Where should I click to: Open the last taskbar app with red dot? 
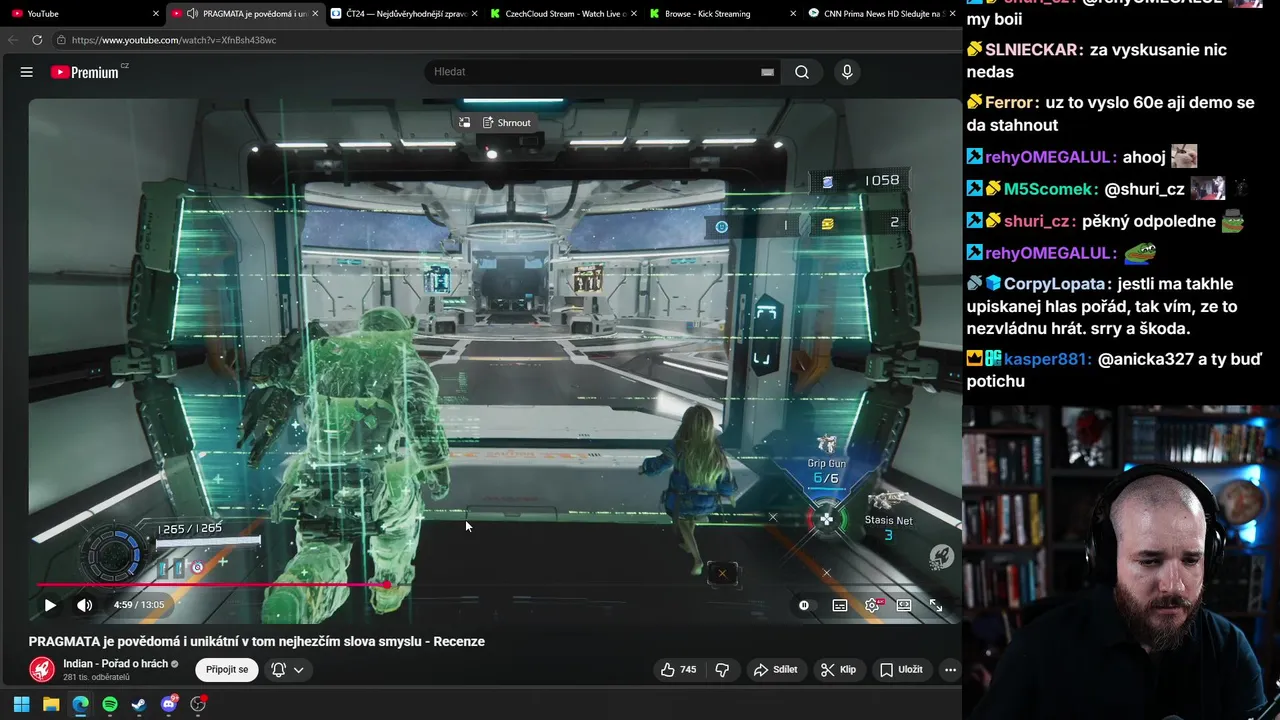tap(198, 704)
